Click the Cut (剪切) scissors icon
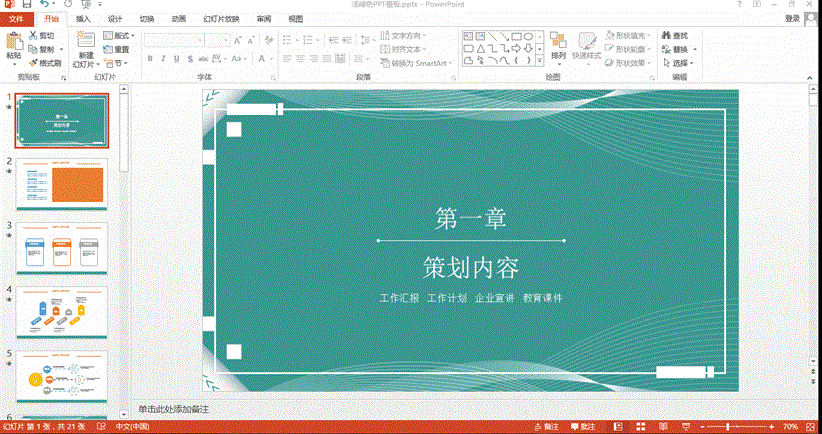The width and height of the screenshot is (822, 434). coord(33,35)
